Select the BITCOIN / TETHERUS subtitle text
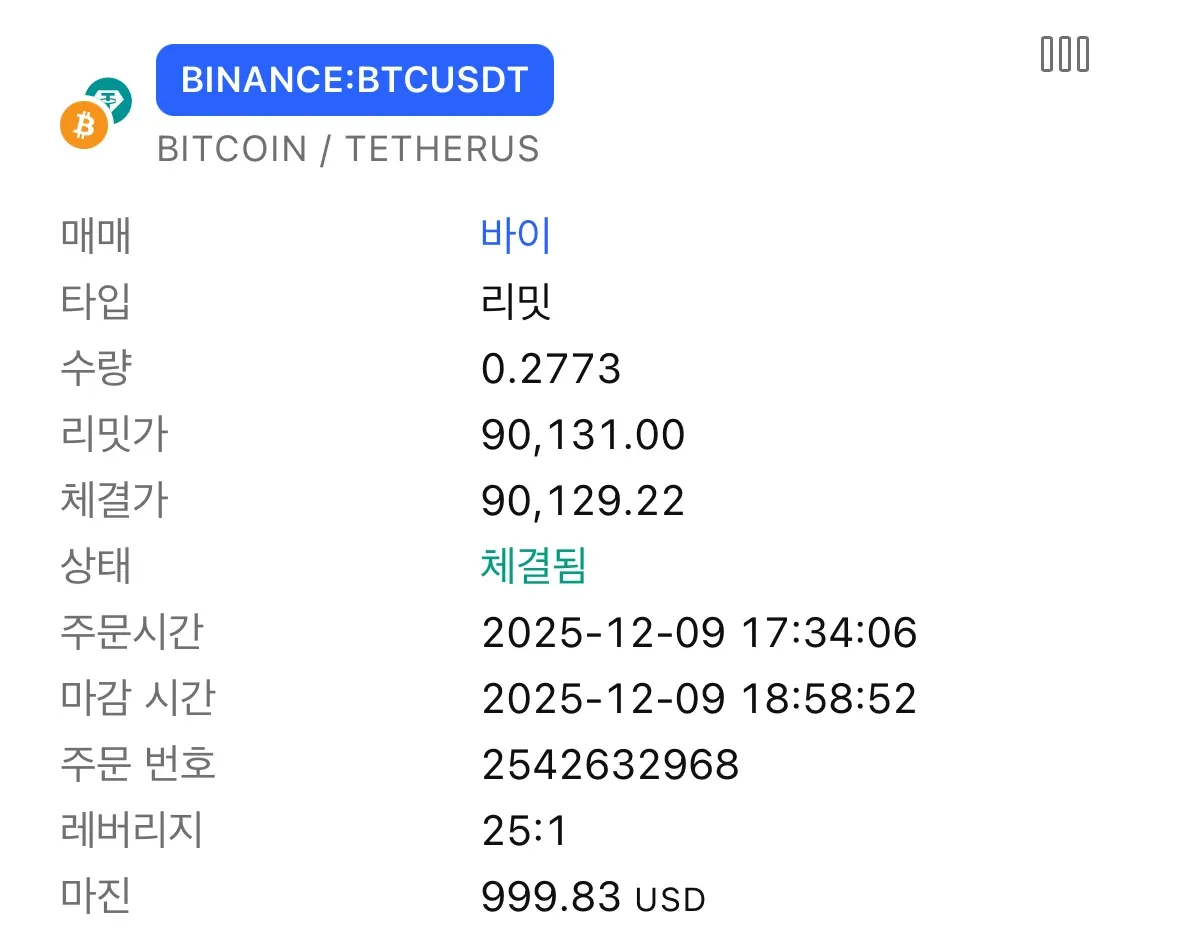Viewport: 1179px width, 937px height. (x=348, y=150)
